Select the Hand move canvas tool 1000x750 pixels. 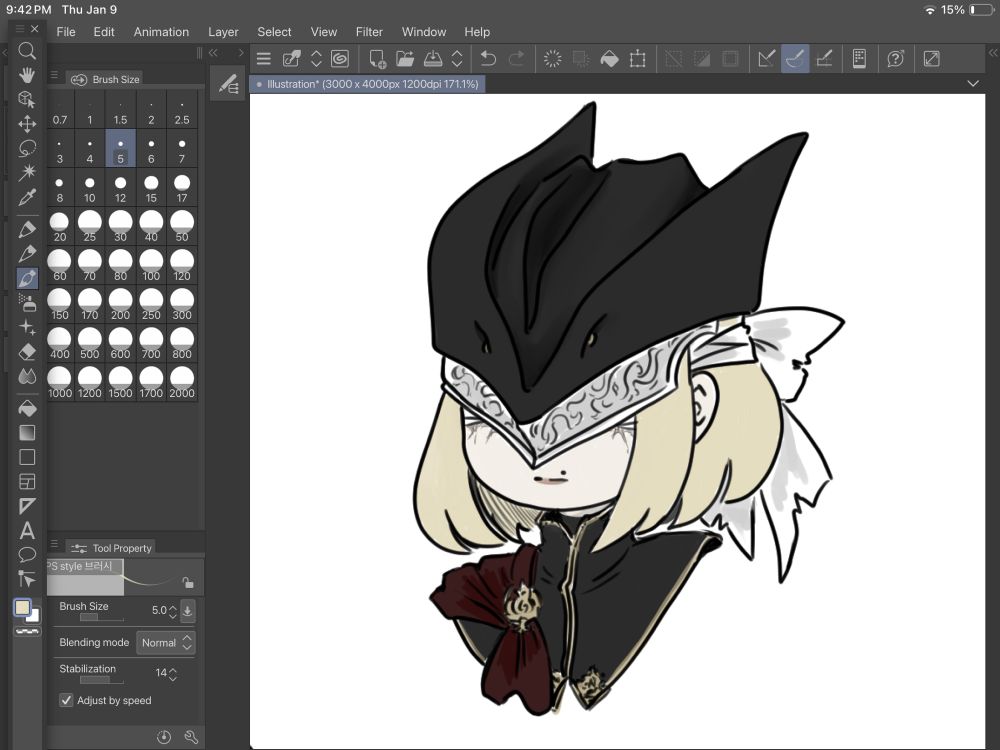coord(27,75)
